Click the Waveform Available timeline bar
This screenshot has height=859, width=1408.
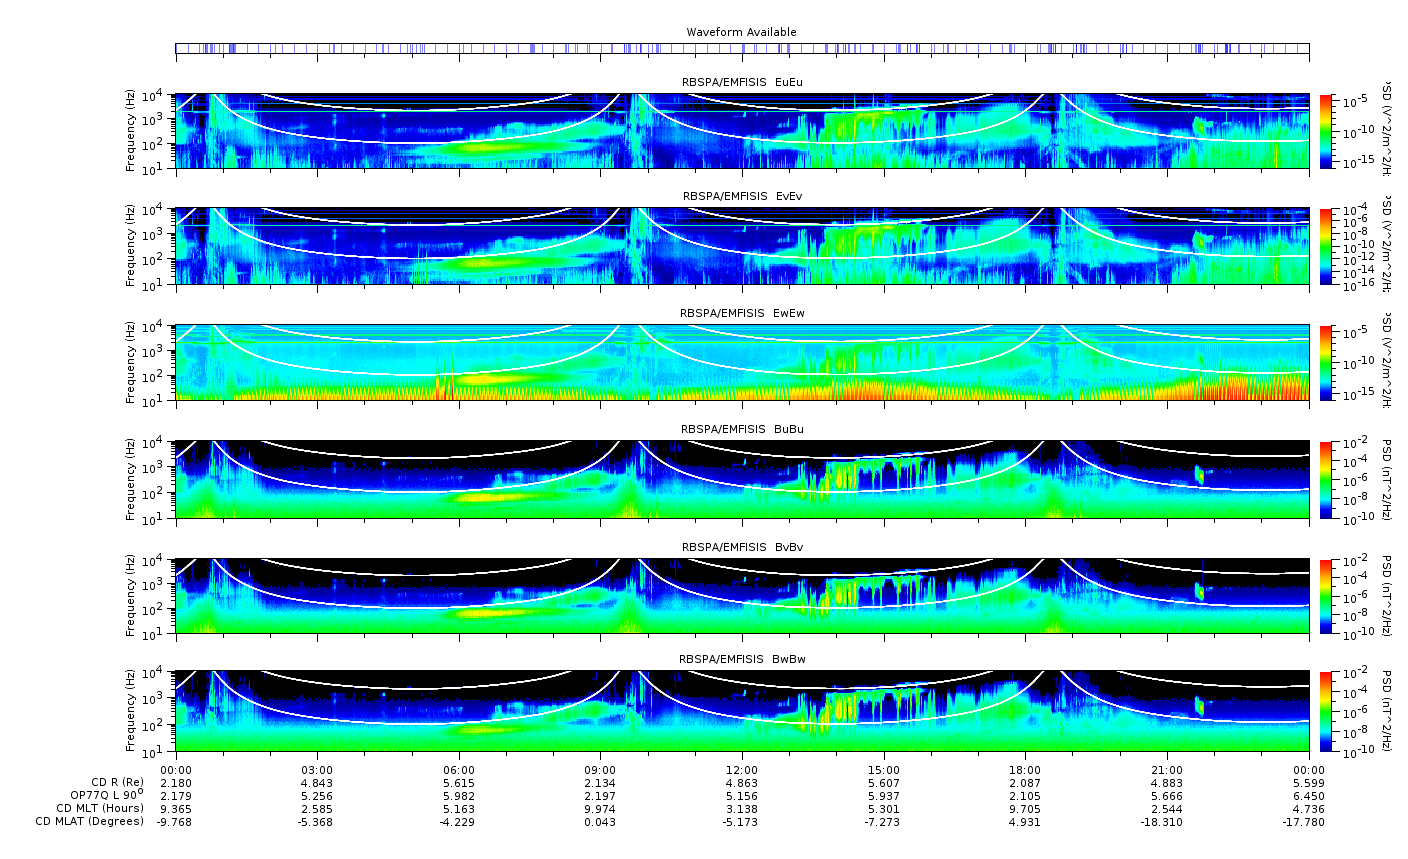point(741,48)
